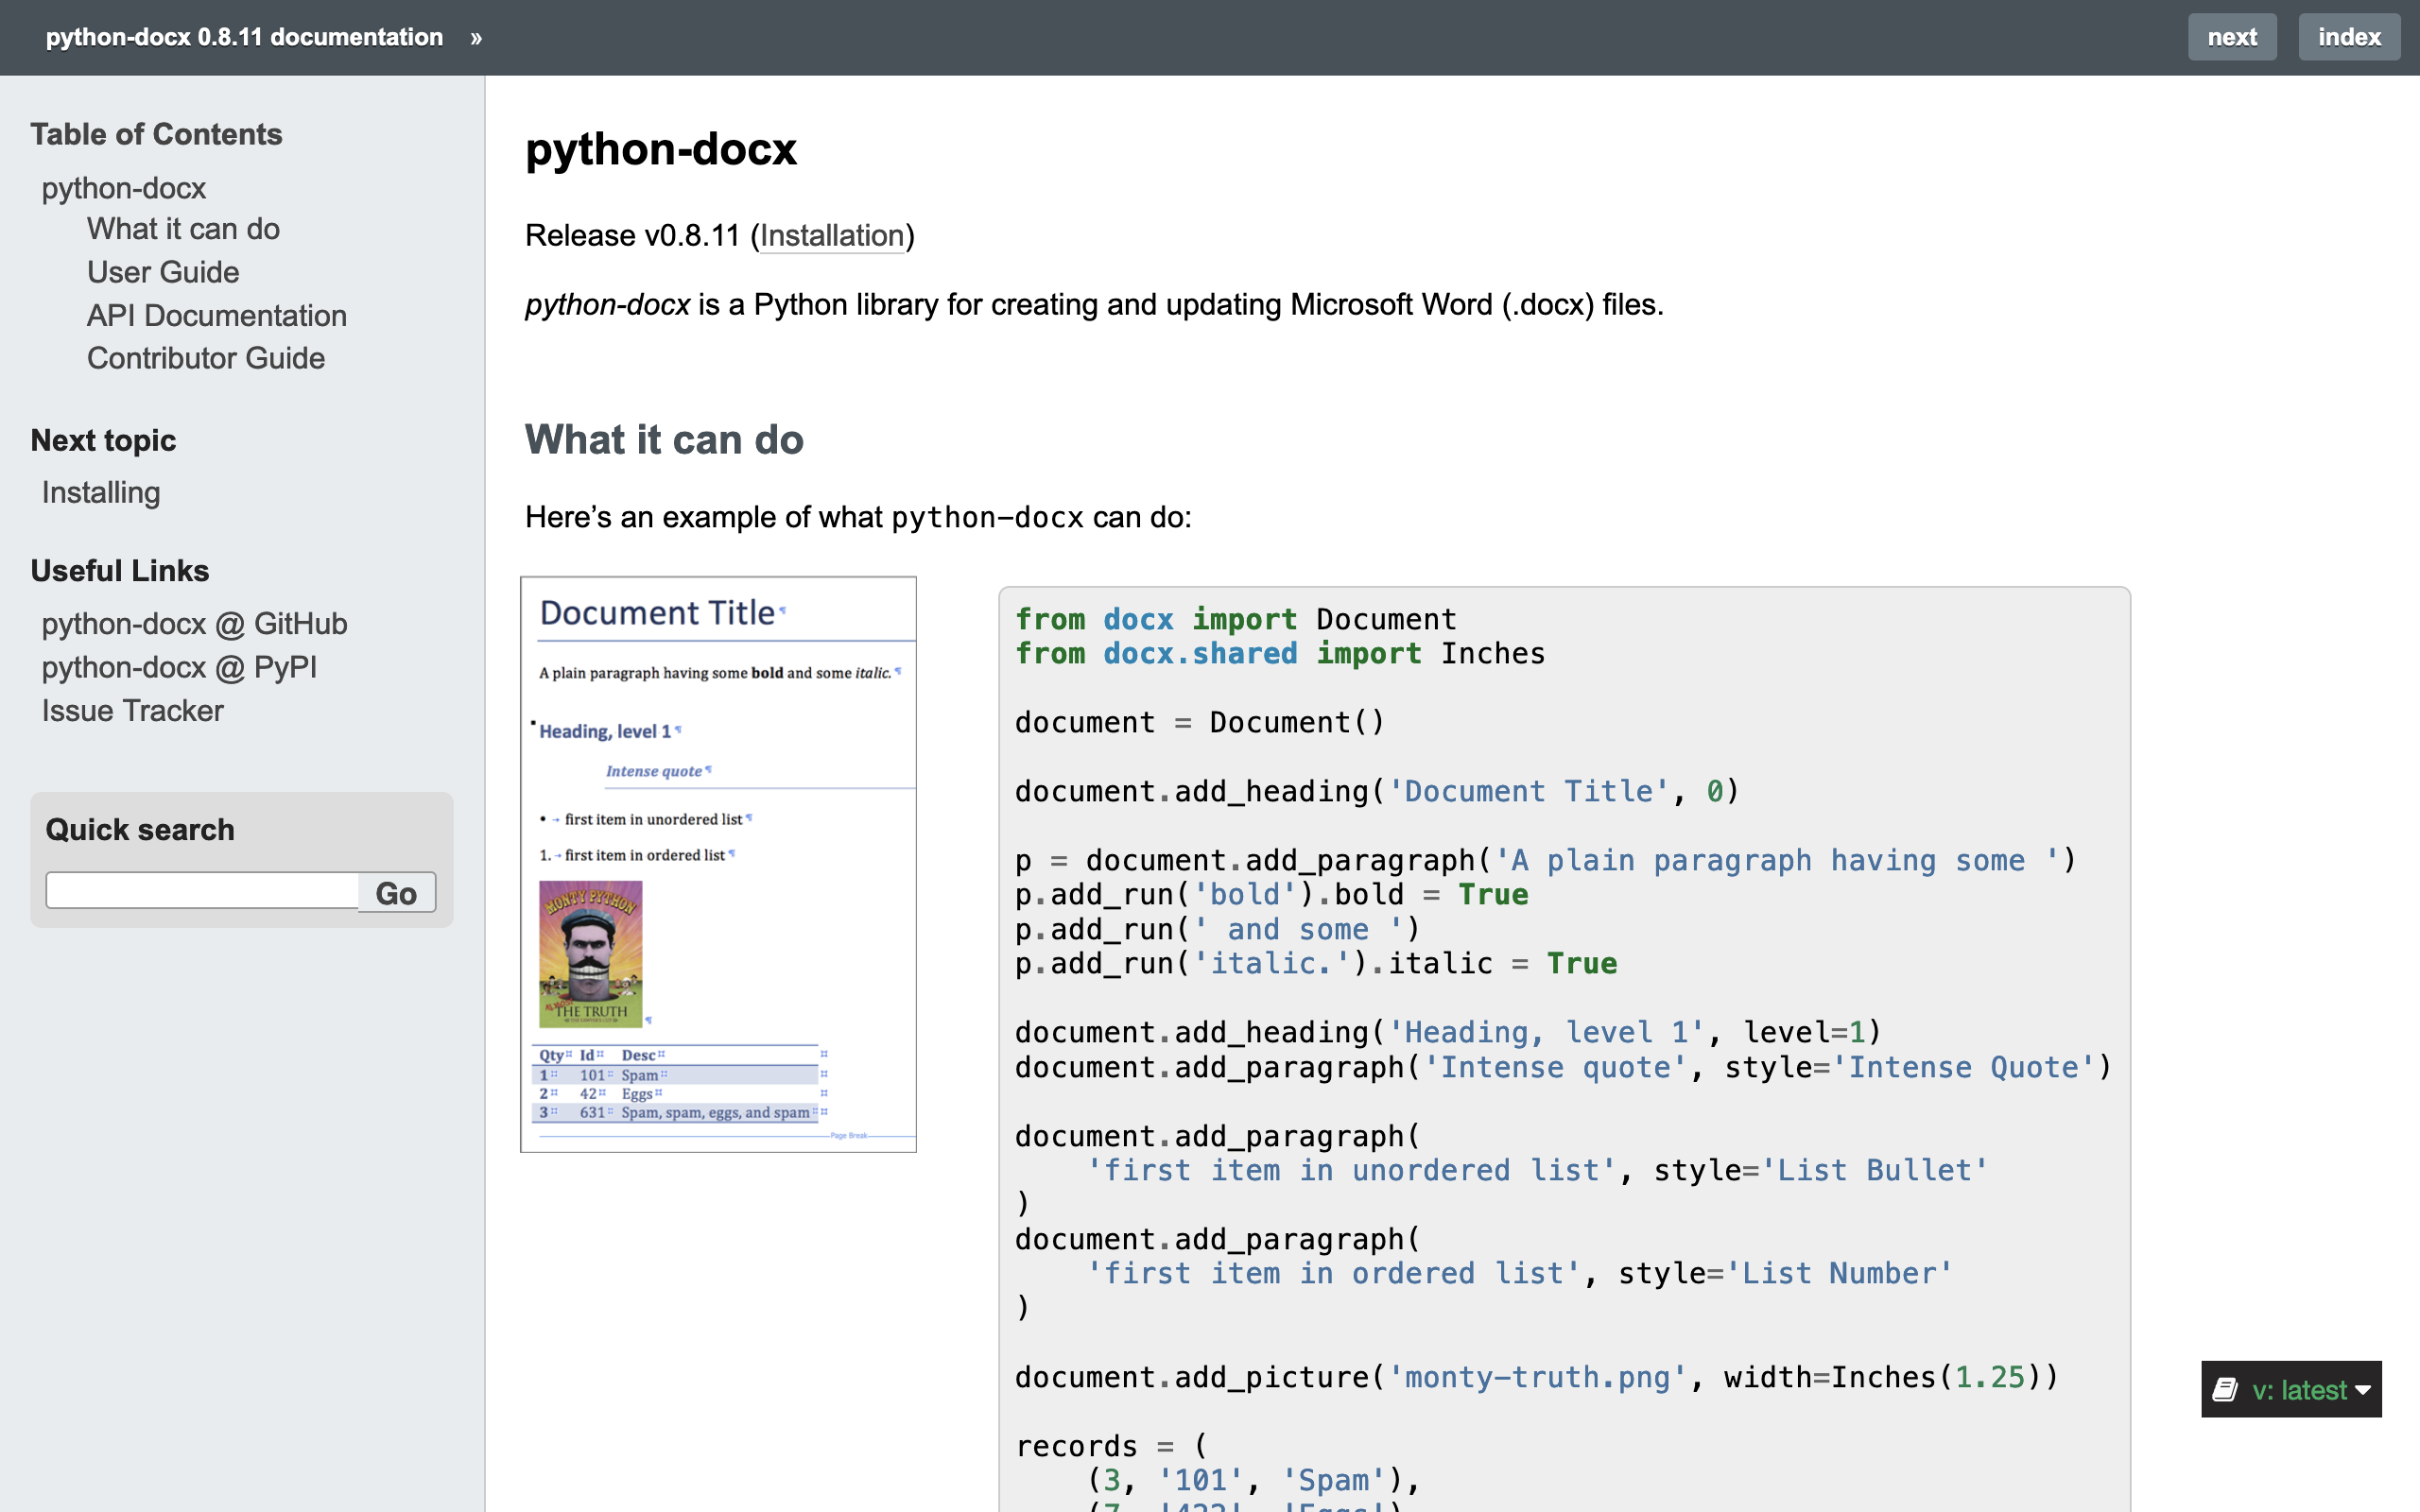
Task: Open the User Guide section
Action: click(162, 270)
